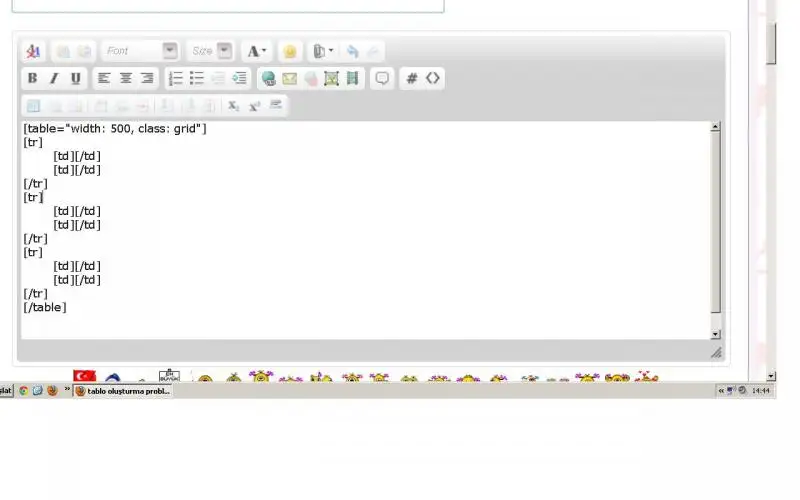This screenshot has height=500, width=800.
Task: Wrap selection in quote tags
Action: (381, 78)
